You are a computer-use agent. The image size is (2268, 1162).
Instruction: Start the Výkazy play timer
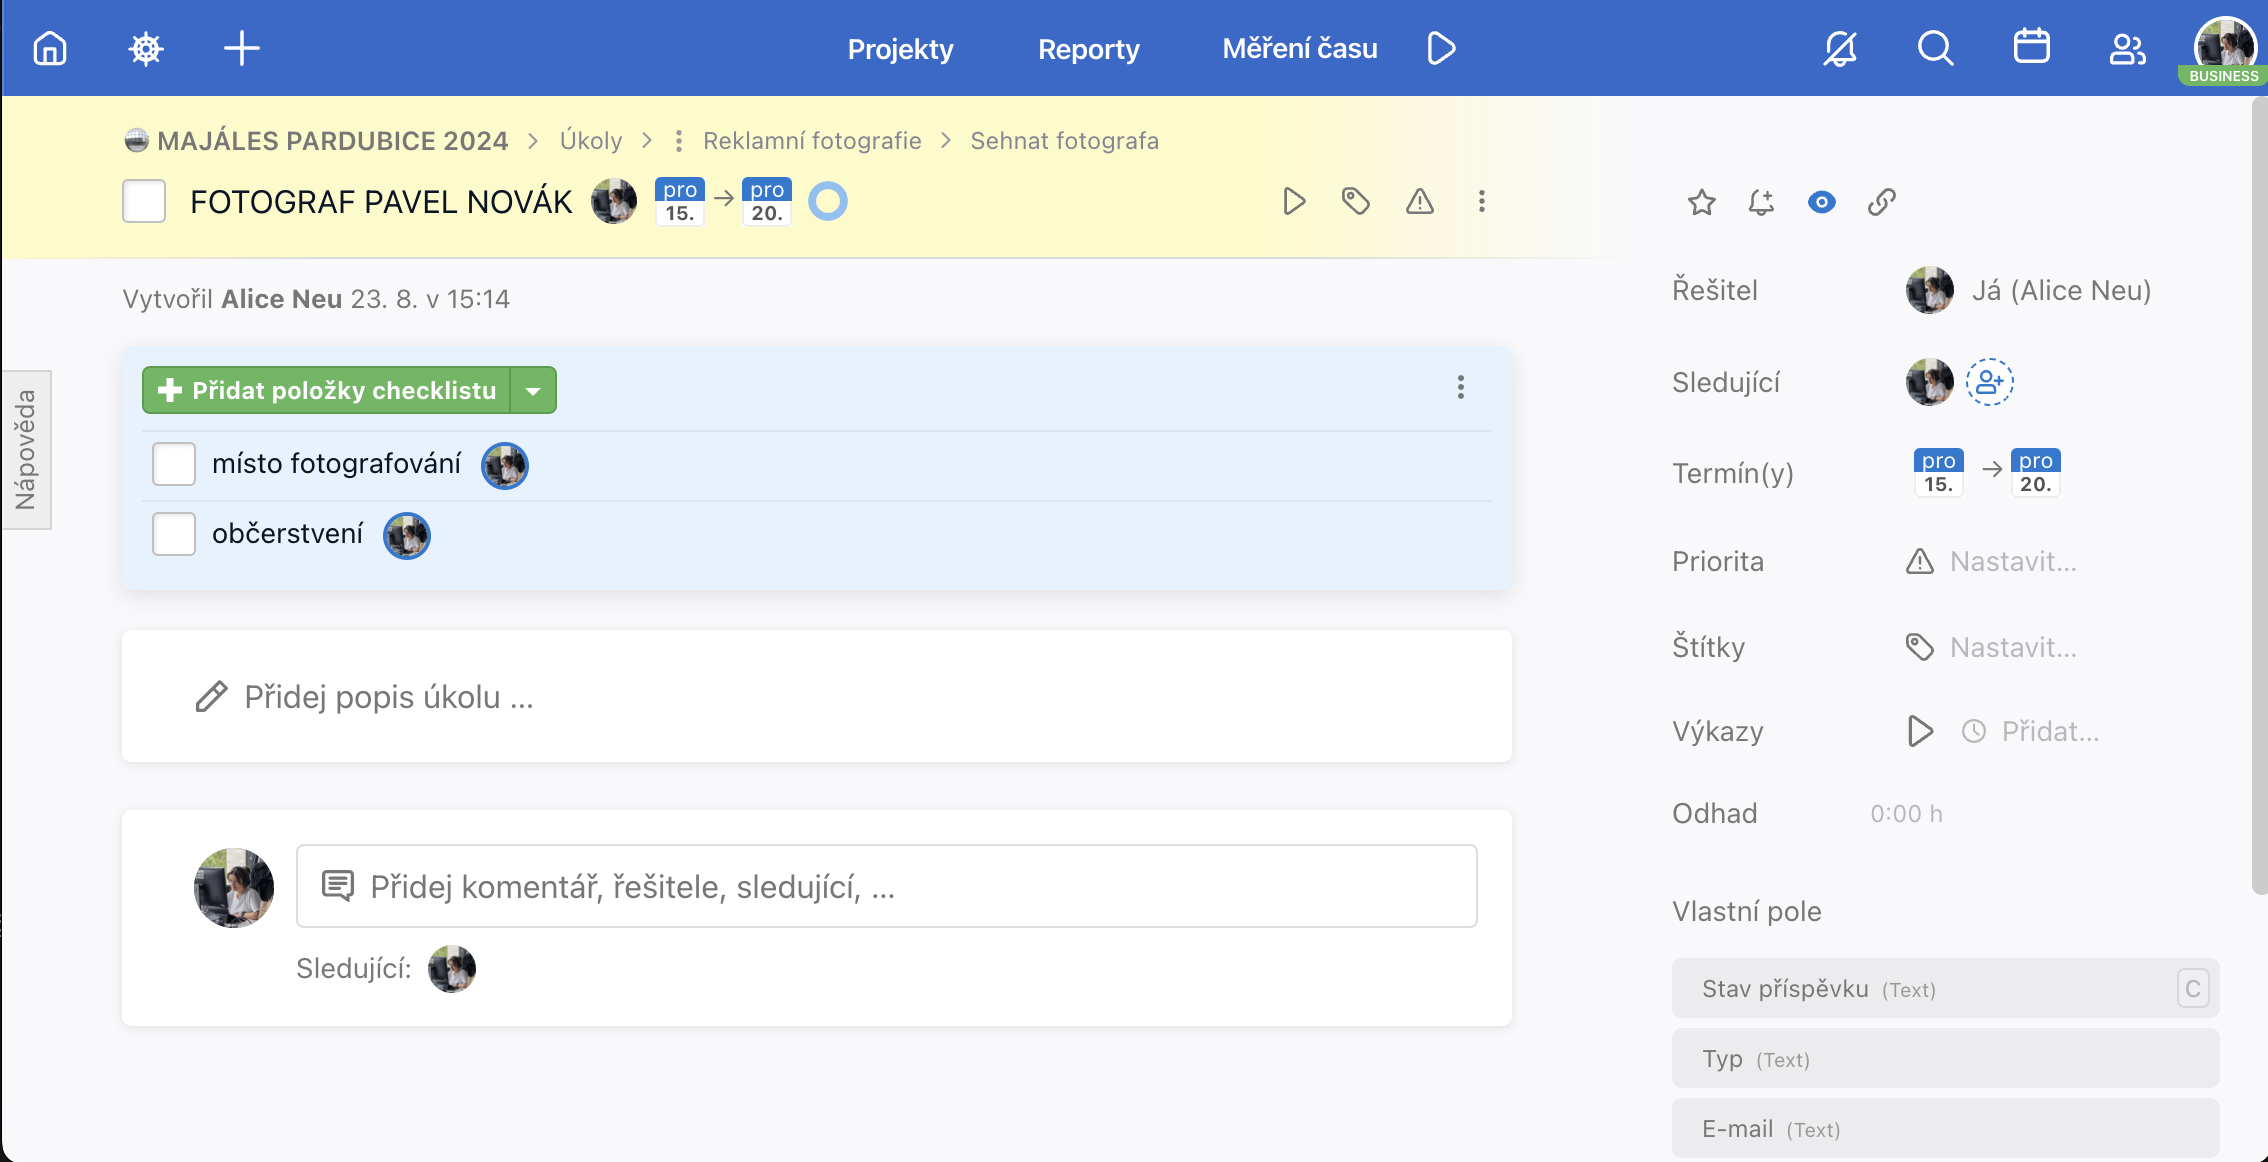tap(1920, 731)
